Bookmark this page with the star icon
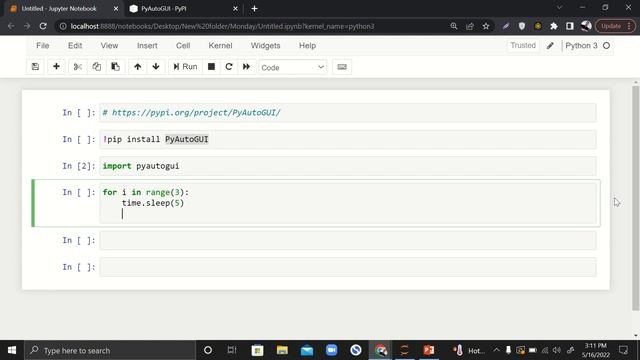The height and width of the screenshot is (360, 640). (486, 26)
